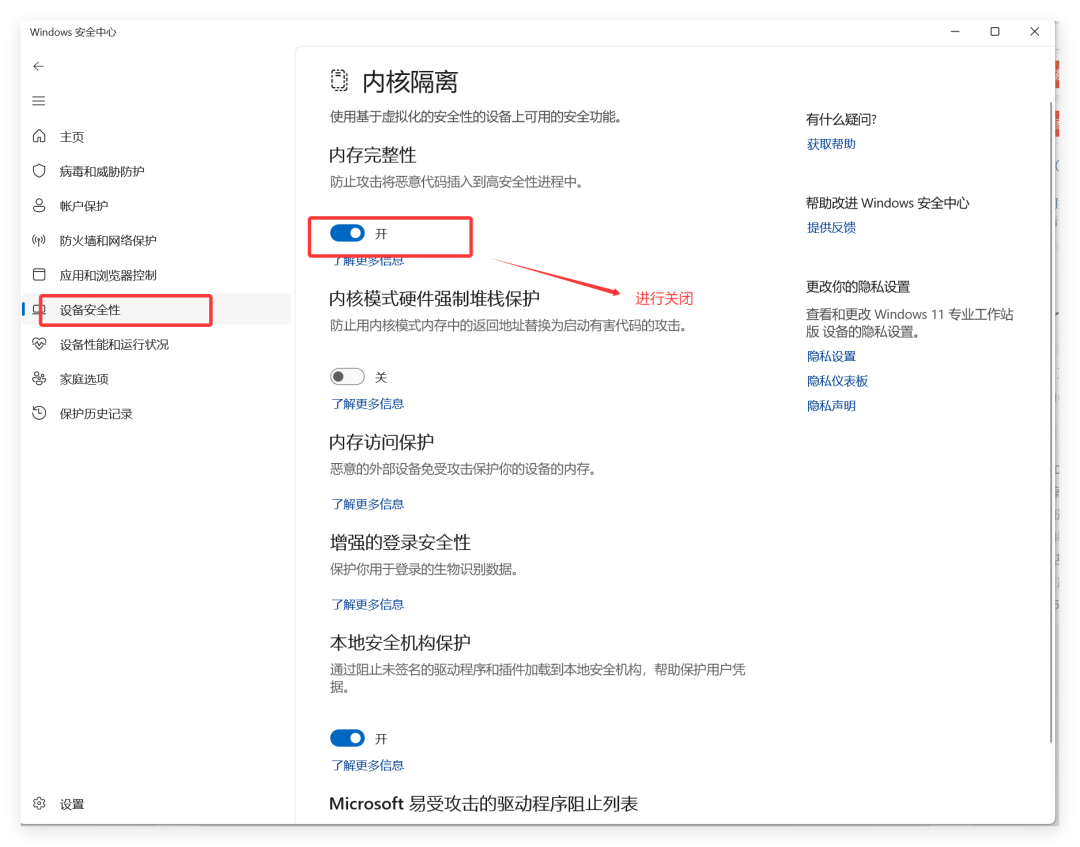Click the heart icon for 设备性能和运行状况
The height and width of the screenshot is (847, 1080).
point(39,343)
